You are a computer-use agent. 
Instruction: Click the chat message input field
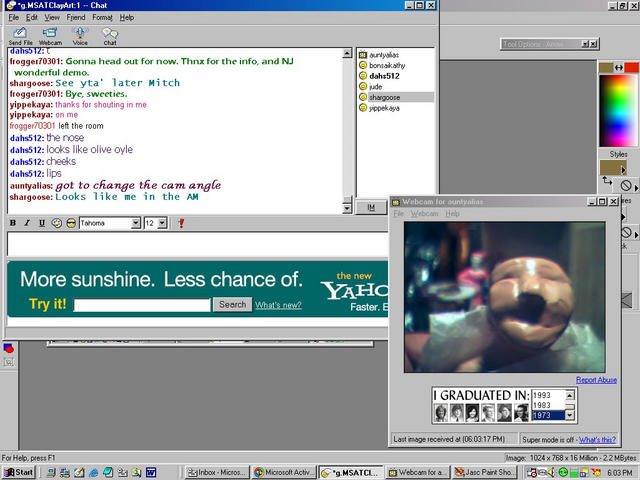click(198, 244)
